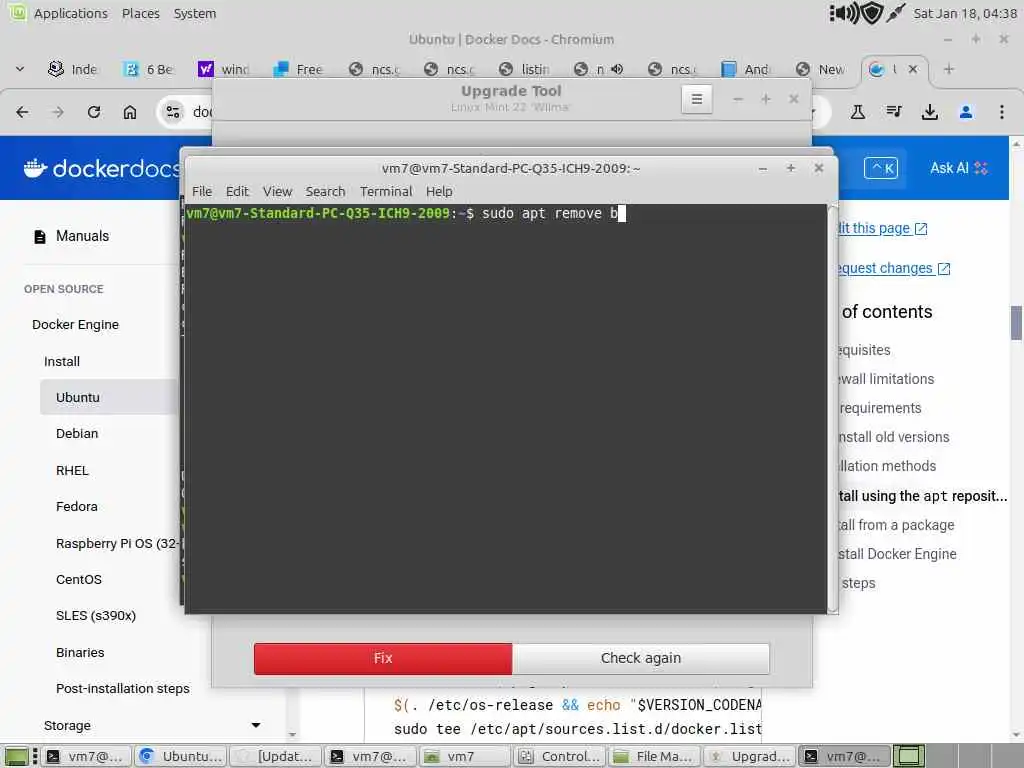This screenshot has height=768, width=1024.
Task: Open the Terminal menu in terminal
Action: pos(386,191)
